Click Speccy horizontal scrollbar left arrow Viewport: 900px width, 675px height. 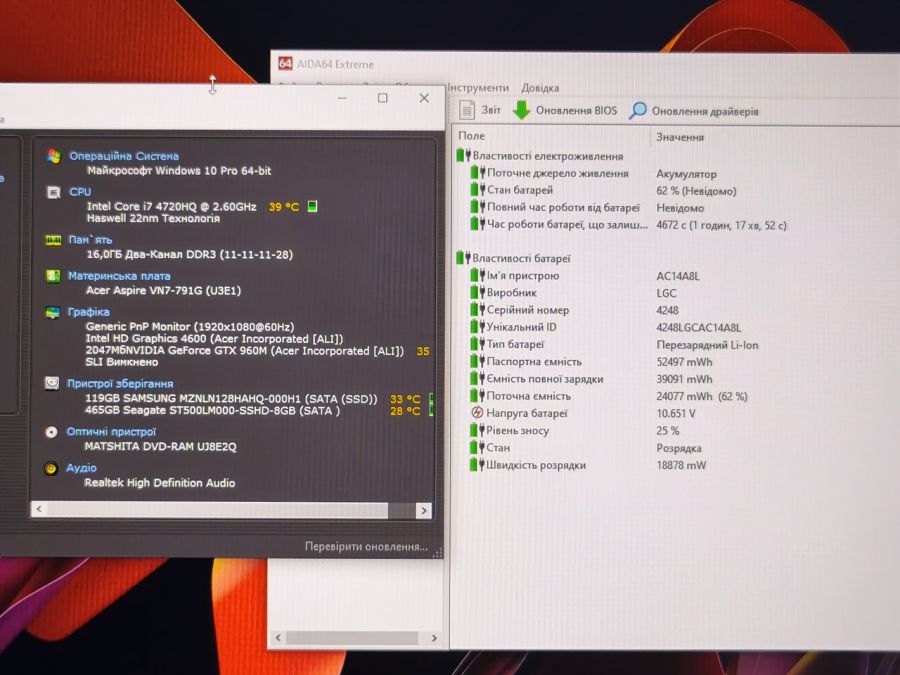(x=39, y=509)
